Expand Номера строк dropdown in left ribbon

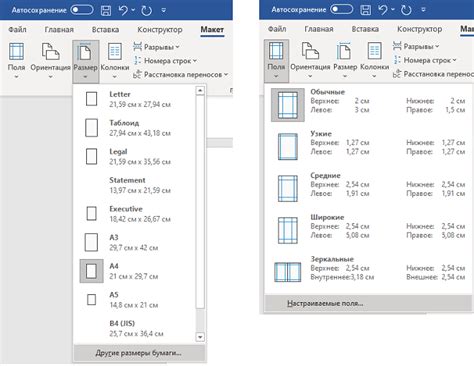click(165, 61)
